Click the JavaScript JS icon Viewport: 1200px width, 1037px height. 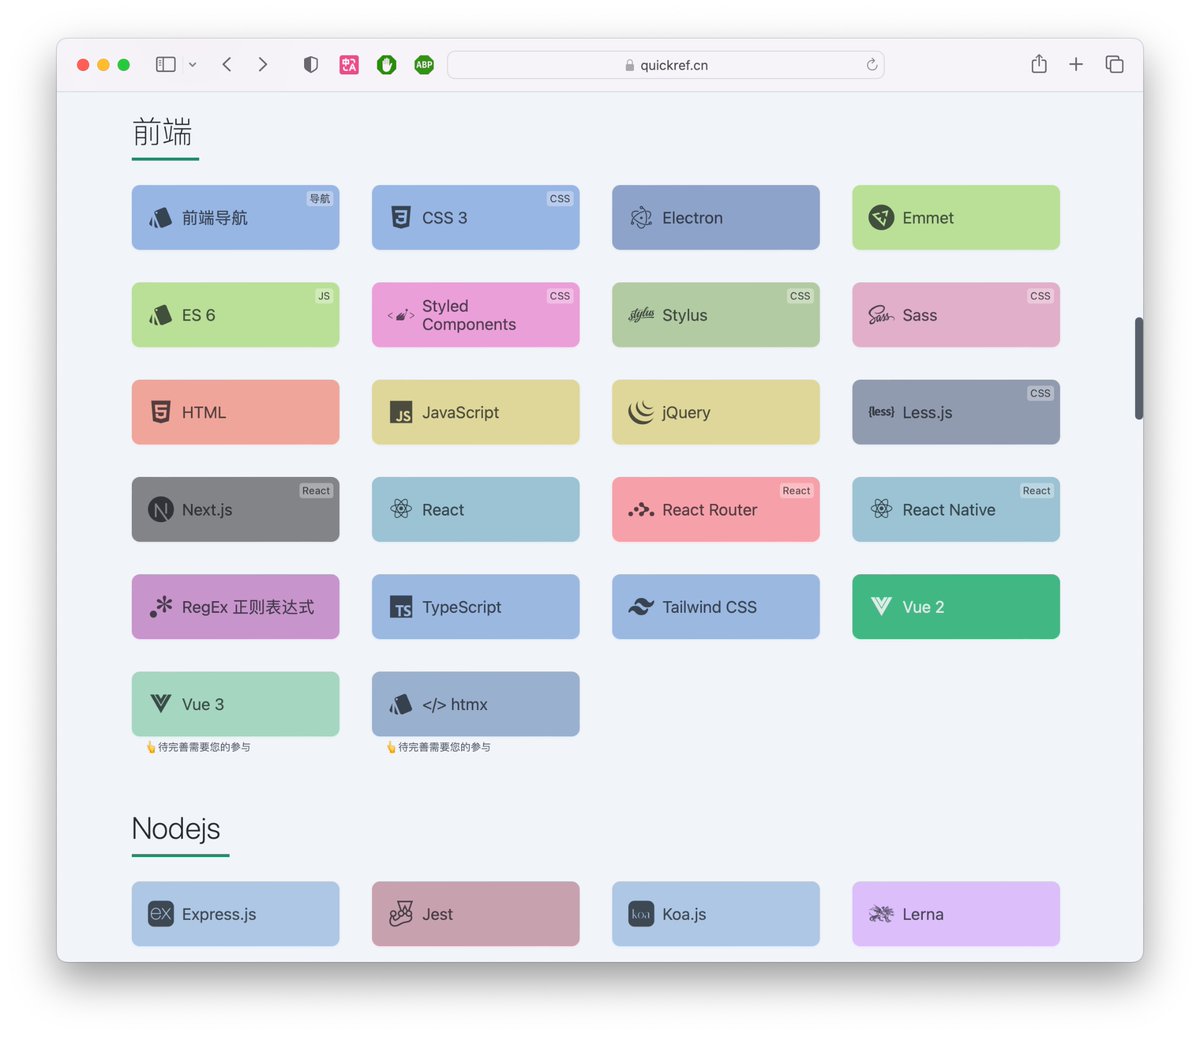(401, 412)
